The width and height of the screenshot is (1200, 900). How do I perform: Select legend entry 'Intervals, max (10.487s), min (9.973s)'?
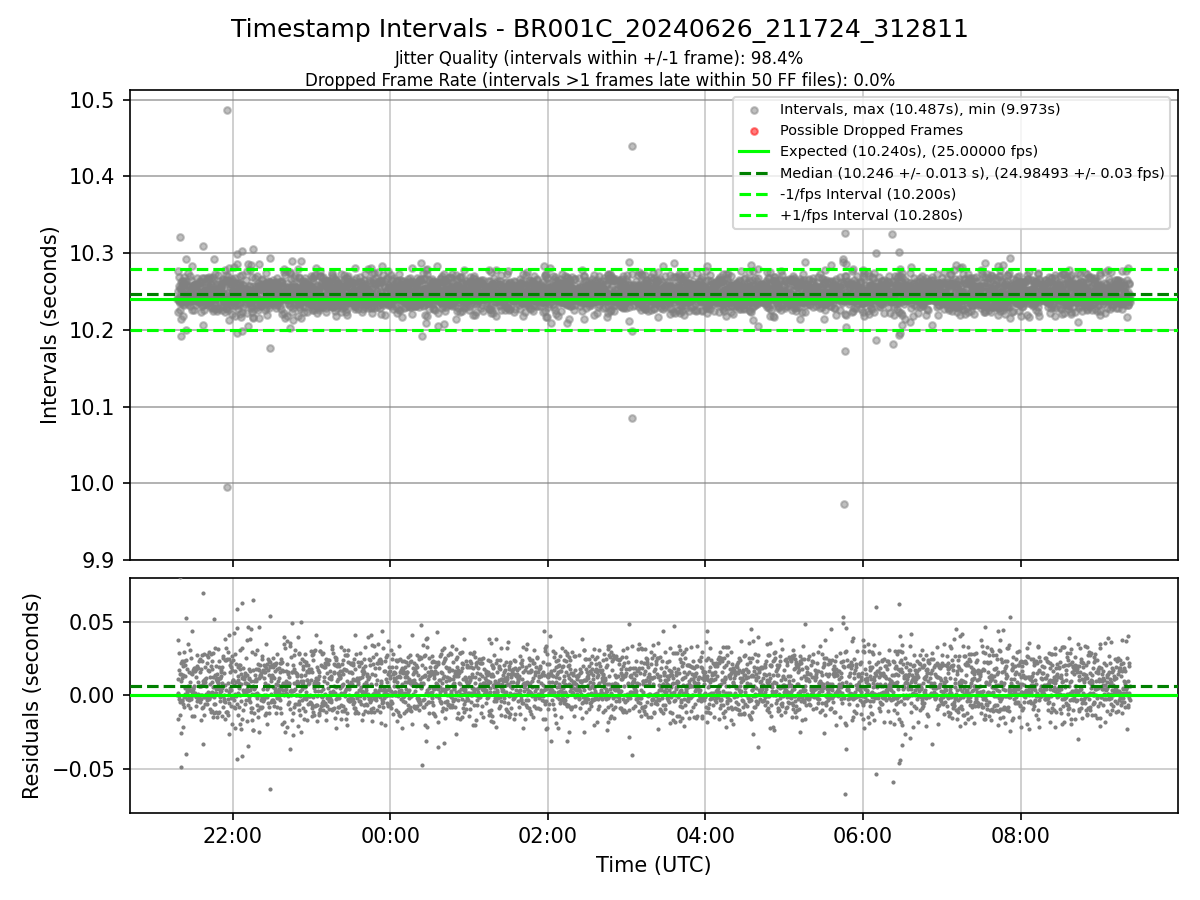920,109
